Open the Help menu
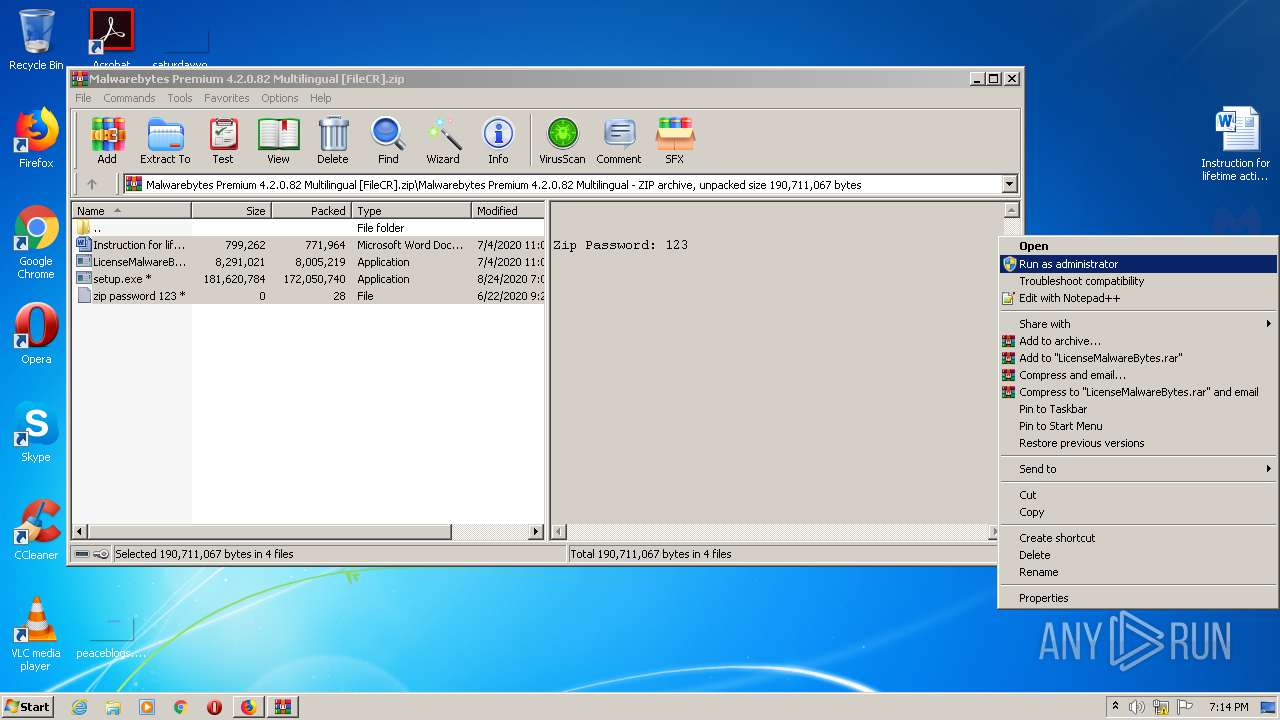This screenshot has width=1280, height=720. click(320, 98)
